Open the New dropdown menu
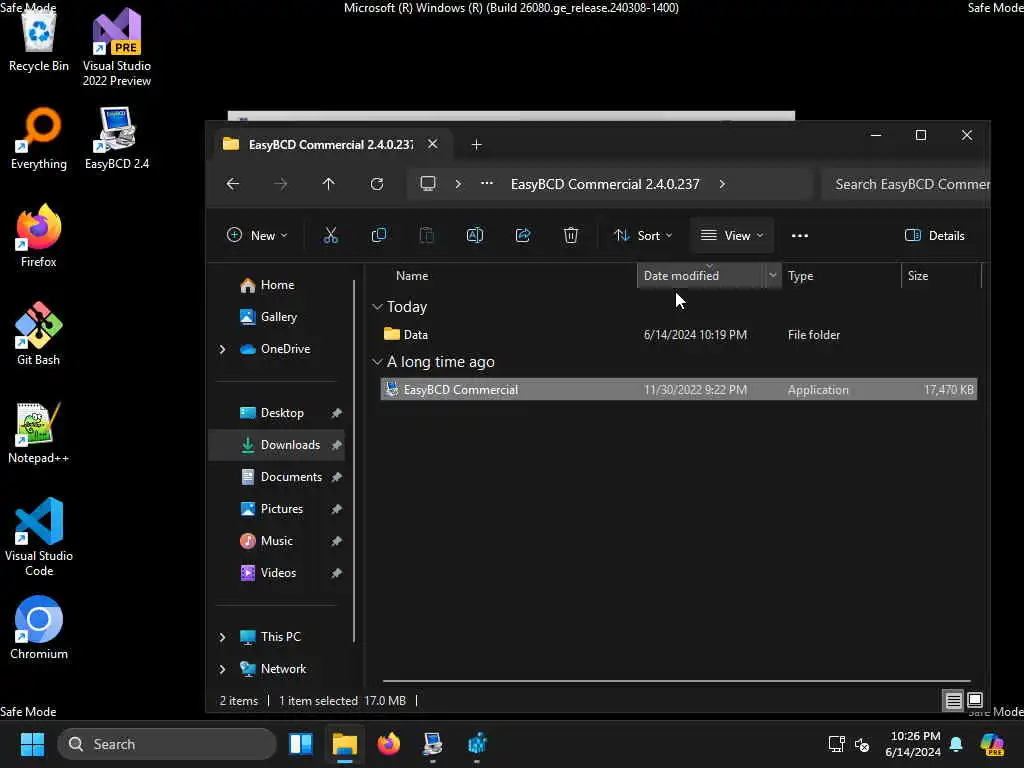 point(257,236)
